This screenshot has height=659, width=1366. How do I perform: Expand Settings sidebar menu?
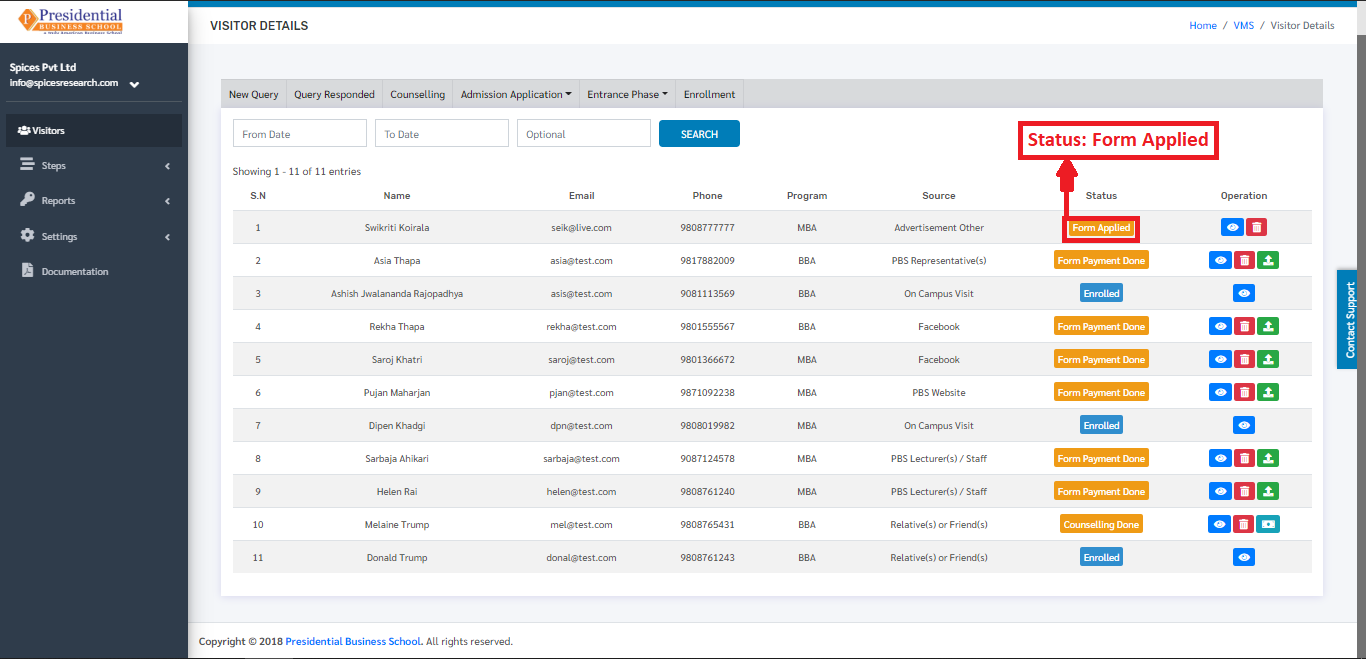pyautogui.click(x=94, y=236)
